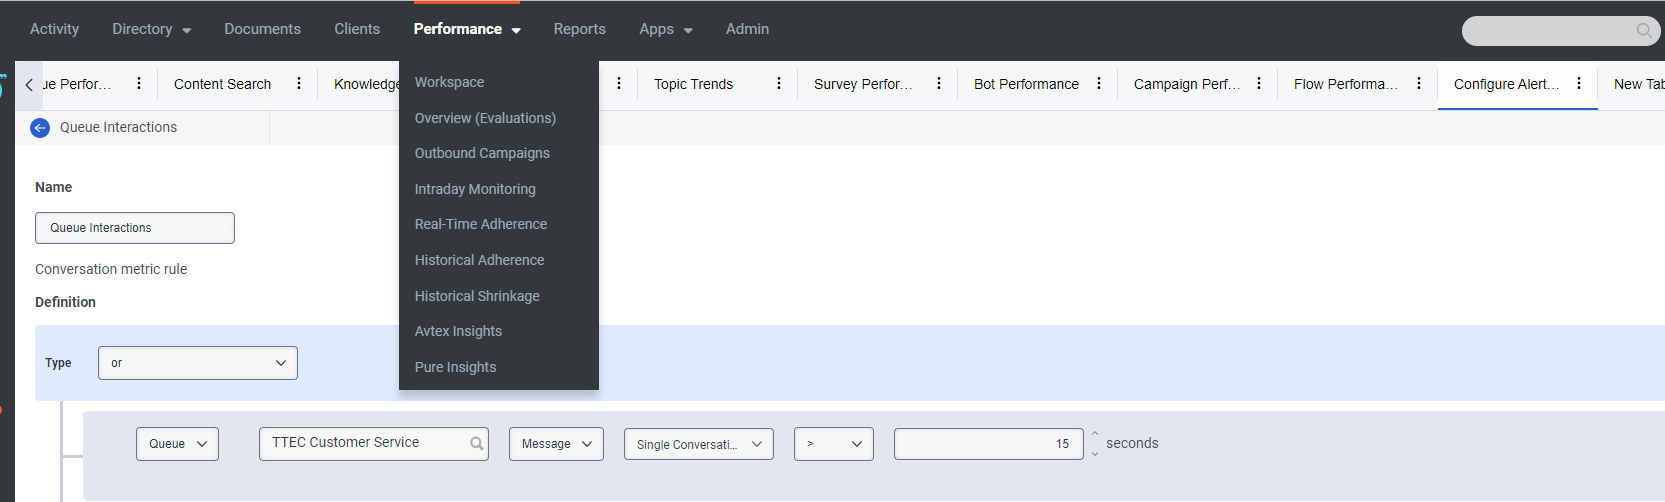Open the Content Search tab options menu

pyautogui.click(x=299, y=84)
